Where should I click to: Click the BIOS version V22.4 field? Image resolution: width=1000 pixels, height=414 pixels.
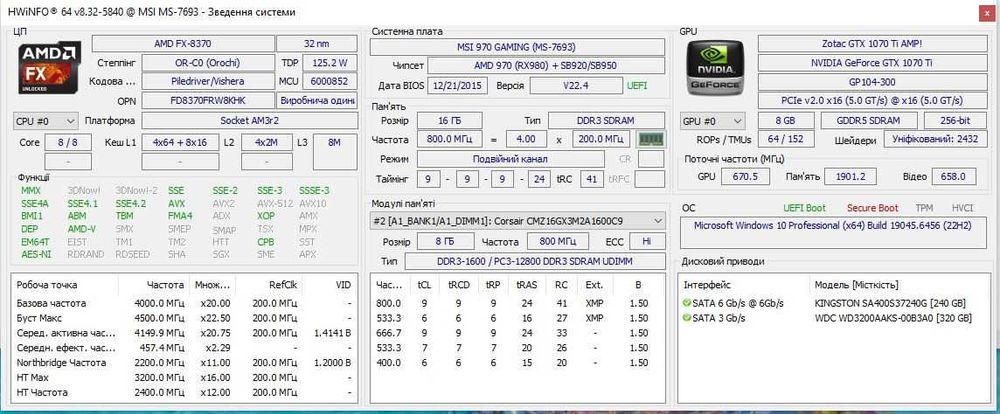(x=575, y=85)
